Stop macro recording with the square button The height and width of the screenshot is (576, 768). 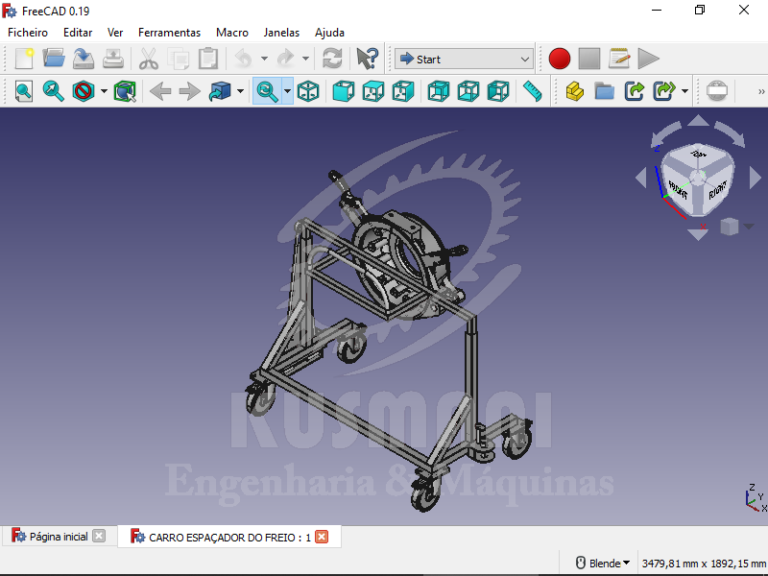(x=589, y=59)
